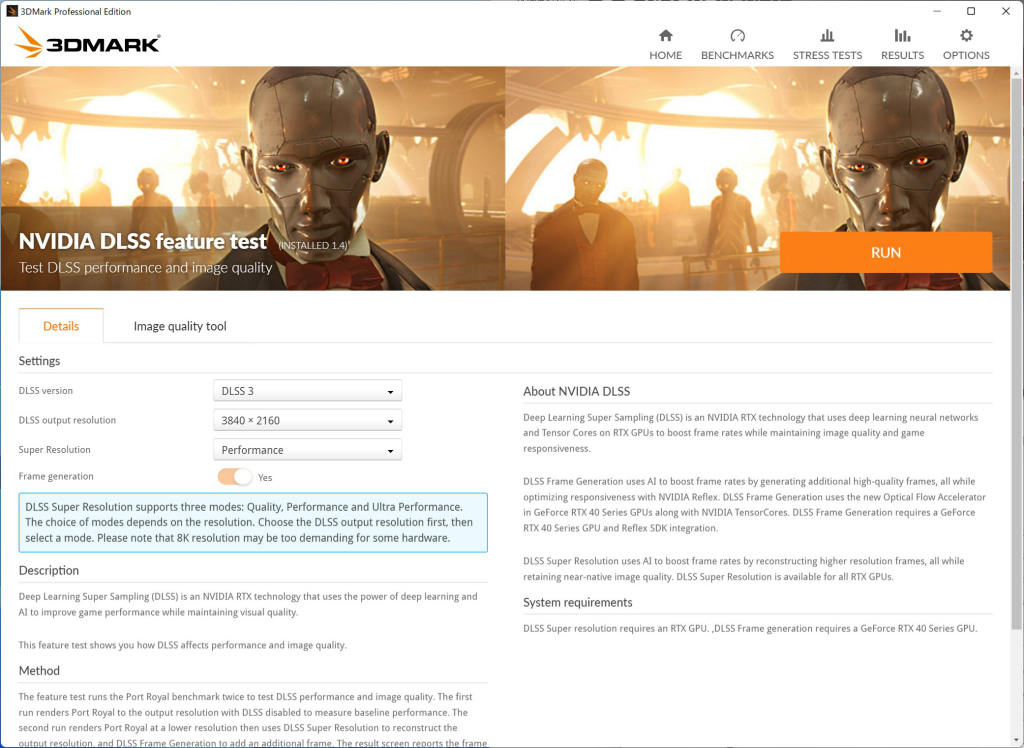Screen dimensions: 1024x748
Task: Select the Details tab
Action: (x=61, y=326)
